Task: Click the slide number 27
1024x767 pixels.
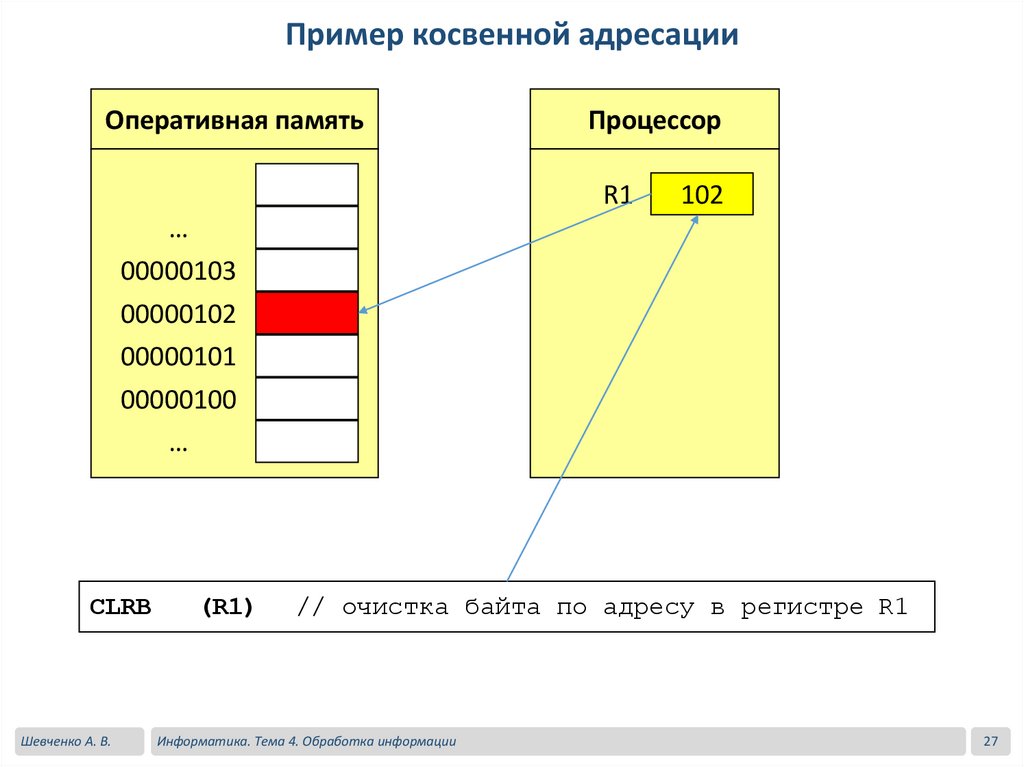Action: coord(991,742)
